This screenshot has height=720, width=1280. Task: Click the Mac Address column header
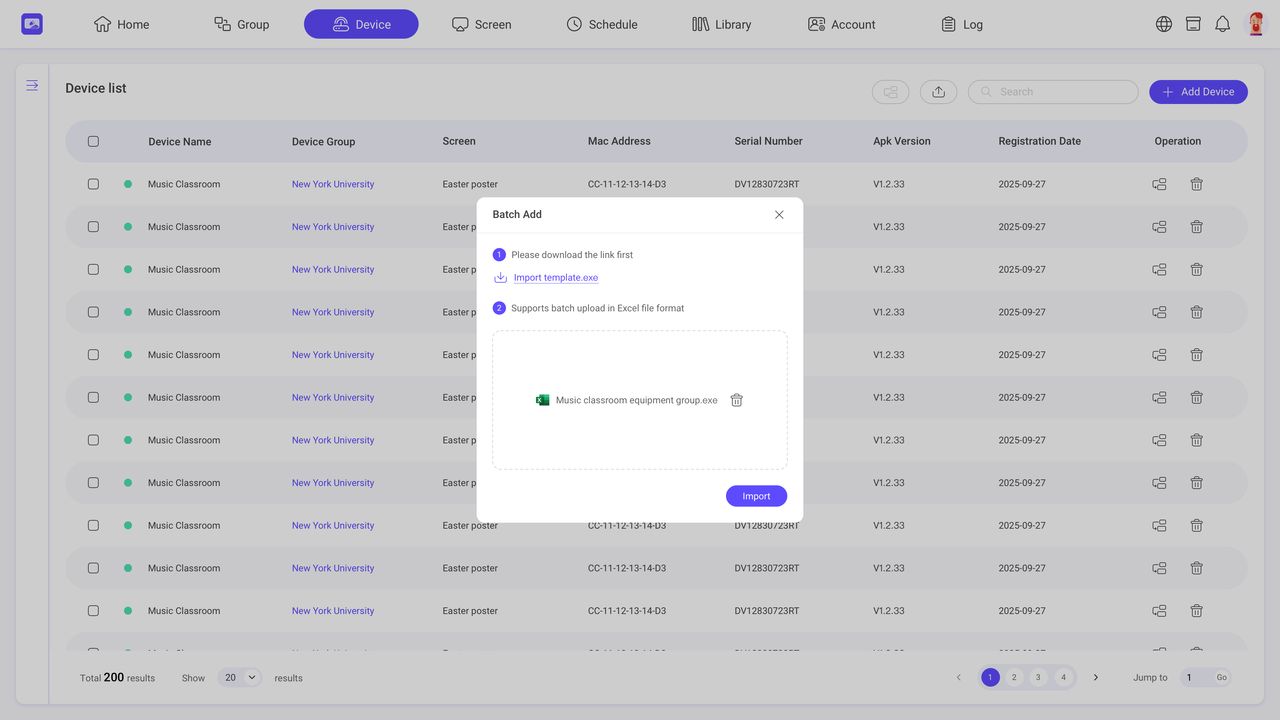[x=619, y=141]
